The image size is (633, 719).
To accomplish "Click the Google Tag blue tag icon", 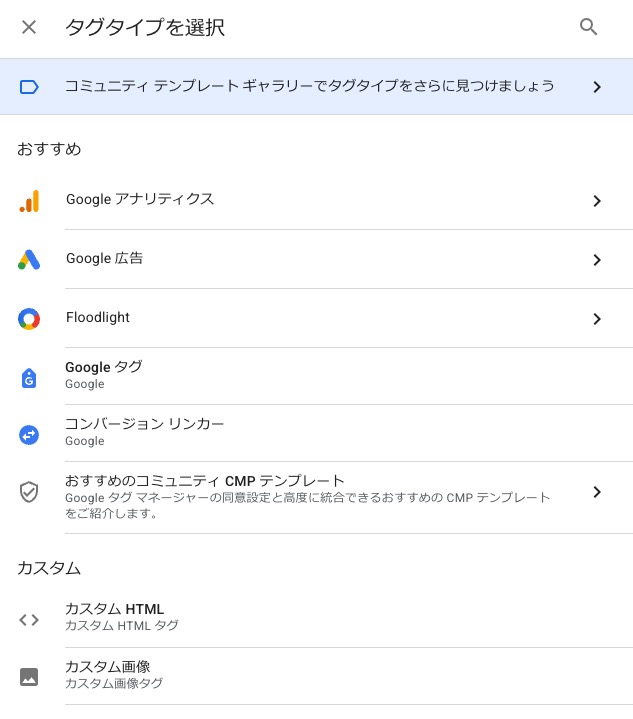I will [29, 378].
